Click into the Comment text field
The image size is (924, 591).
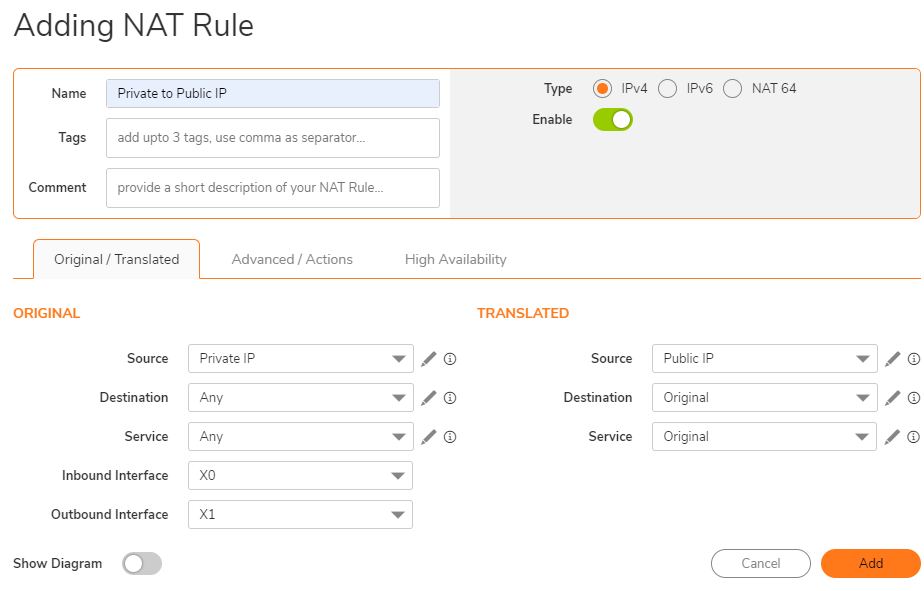272,188
